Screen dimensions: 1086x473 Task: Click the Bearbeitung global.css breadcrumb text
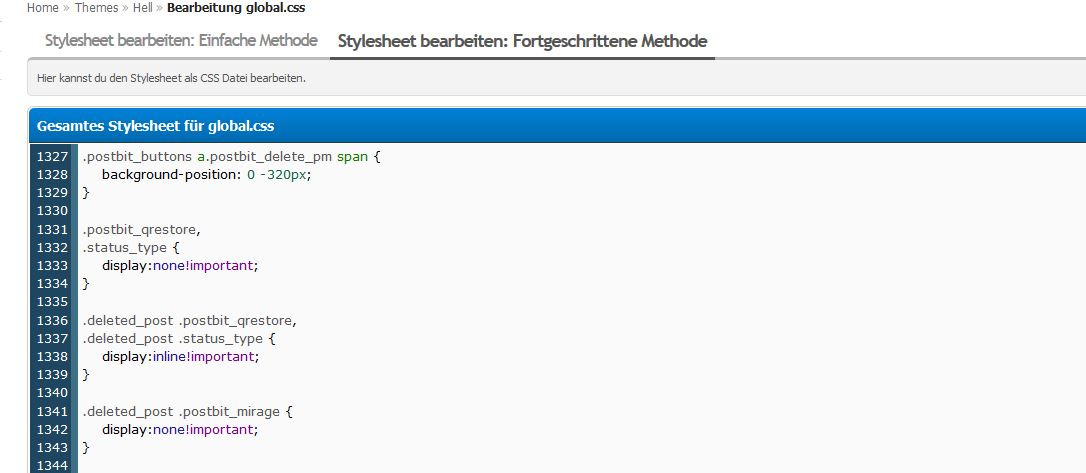coord(236,8)
